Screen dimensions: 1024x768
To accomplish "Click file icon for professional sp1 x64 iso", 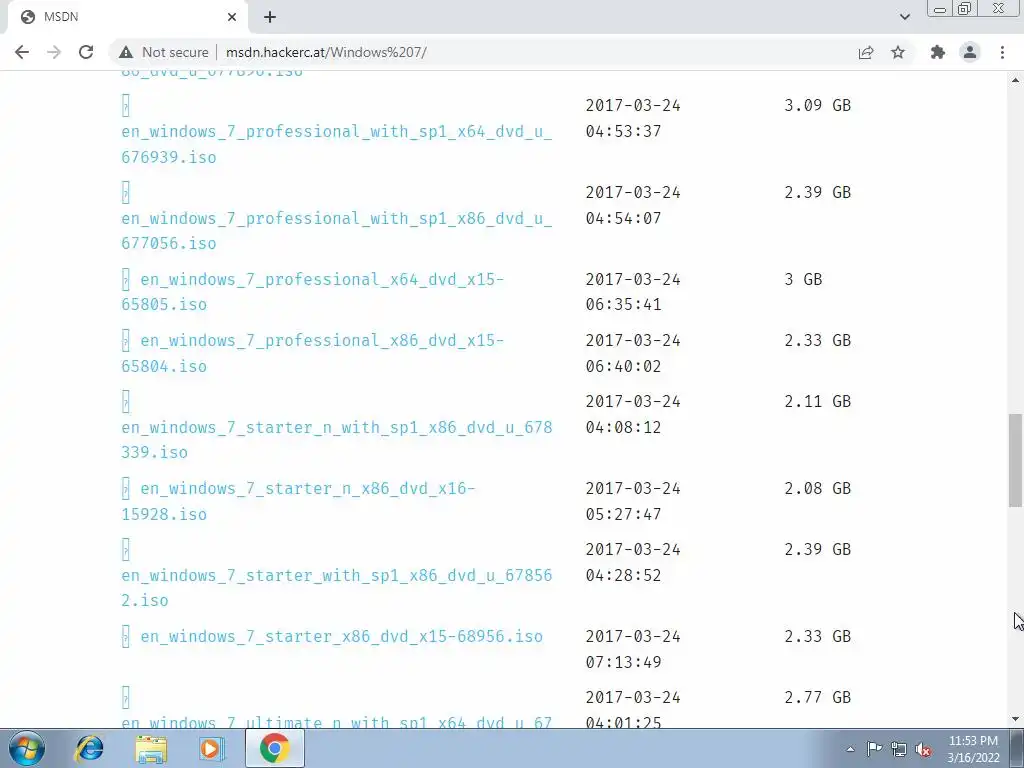I will point(125,105).
